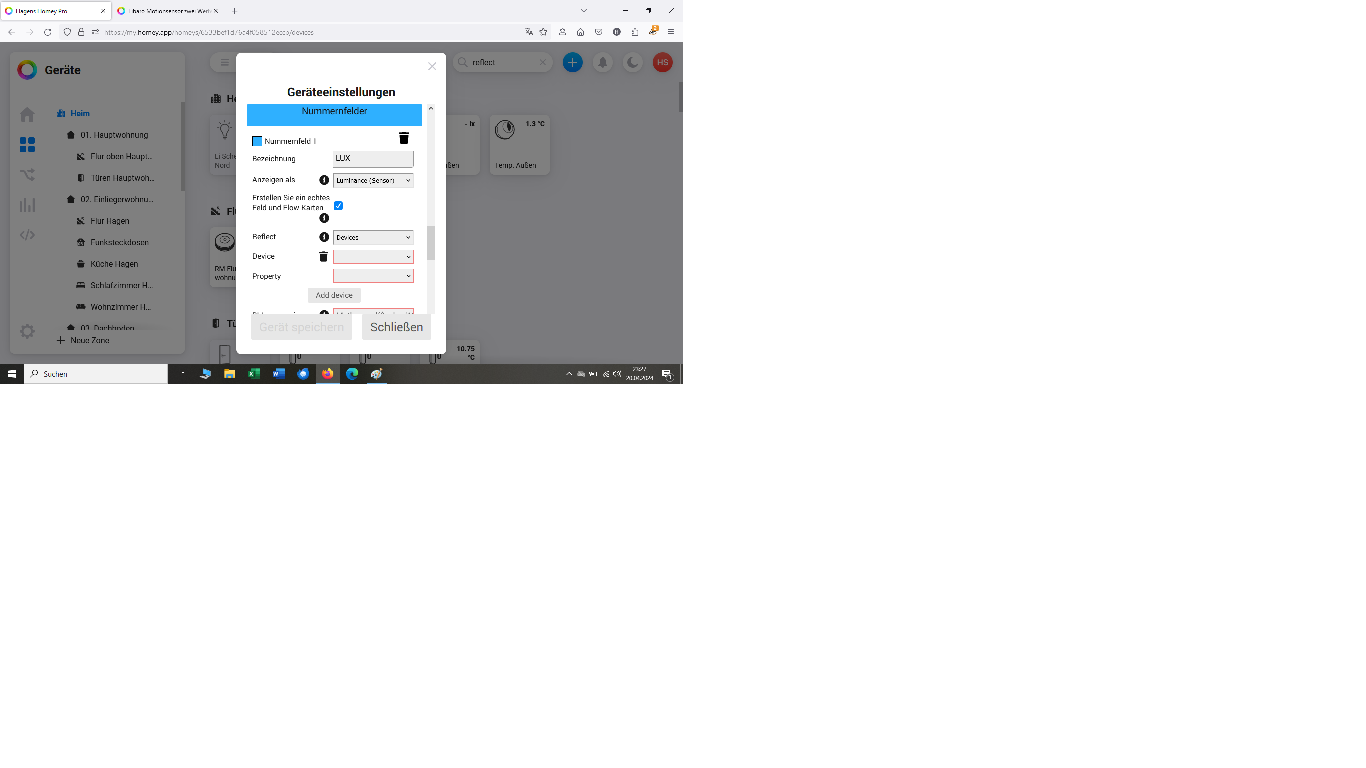Open the Windows Start menu

point(12,373)
